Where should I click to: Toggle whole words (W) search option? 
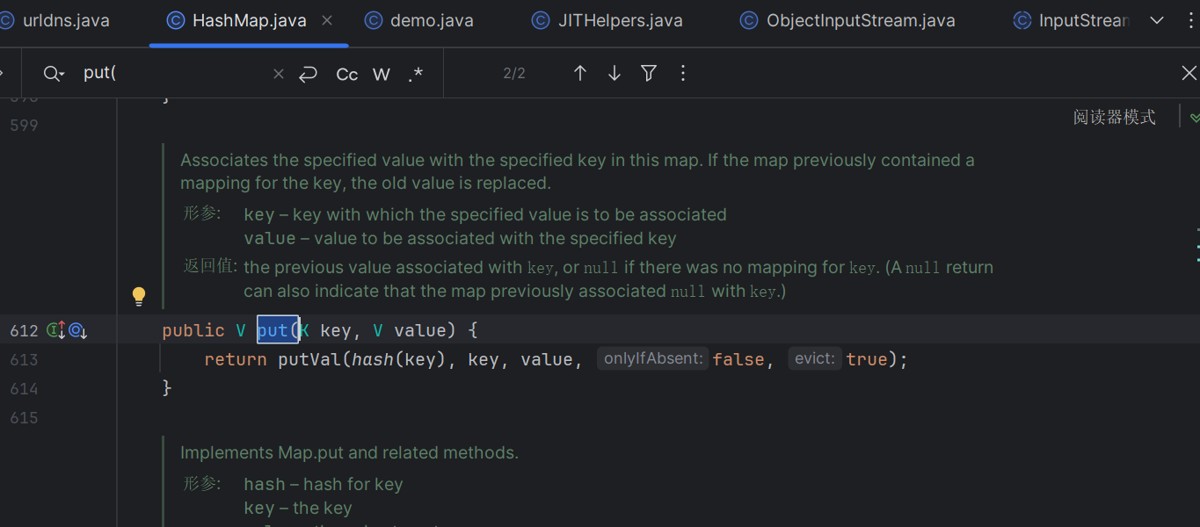point(381,74)
